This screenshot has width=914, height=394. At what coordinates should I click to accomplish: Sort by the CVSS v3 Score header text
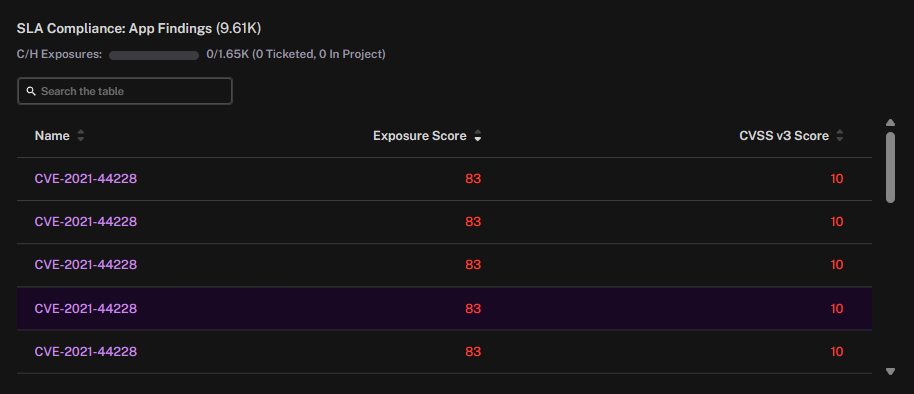(784, 136)
